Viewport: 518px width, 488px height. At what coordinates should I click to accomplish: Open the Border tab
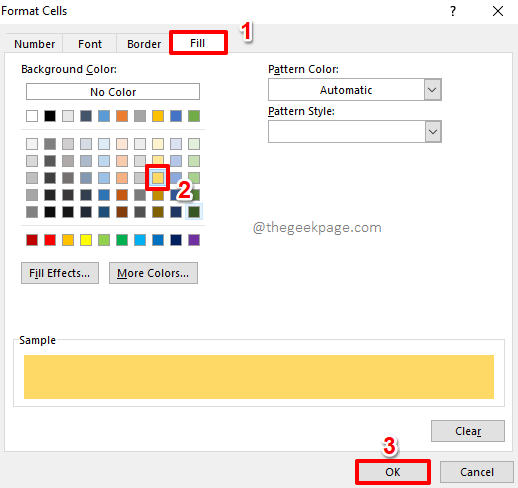pos(144,44)
